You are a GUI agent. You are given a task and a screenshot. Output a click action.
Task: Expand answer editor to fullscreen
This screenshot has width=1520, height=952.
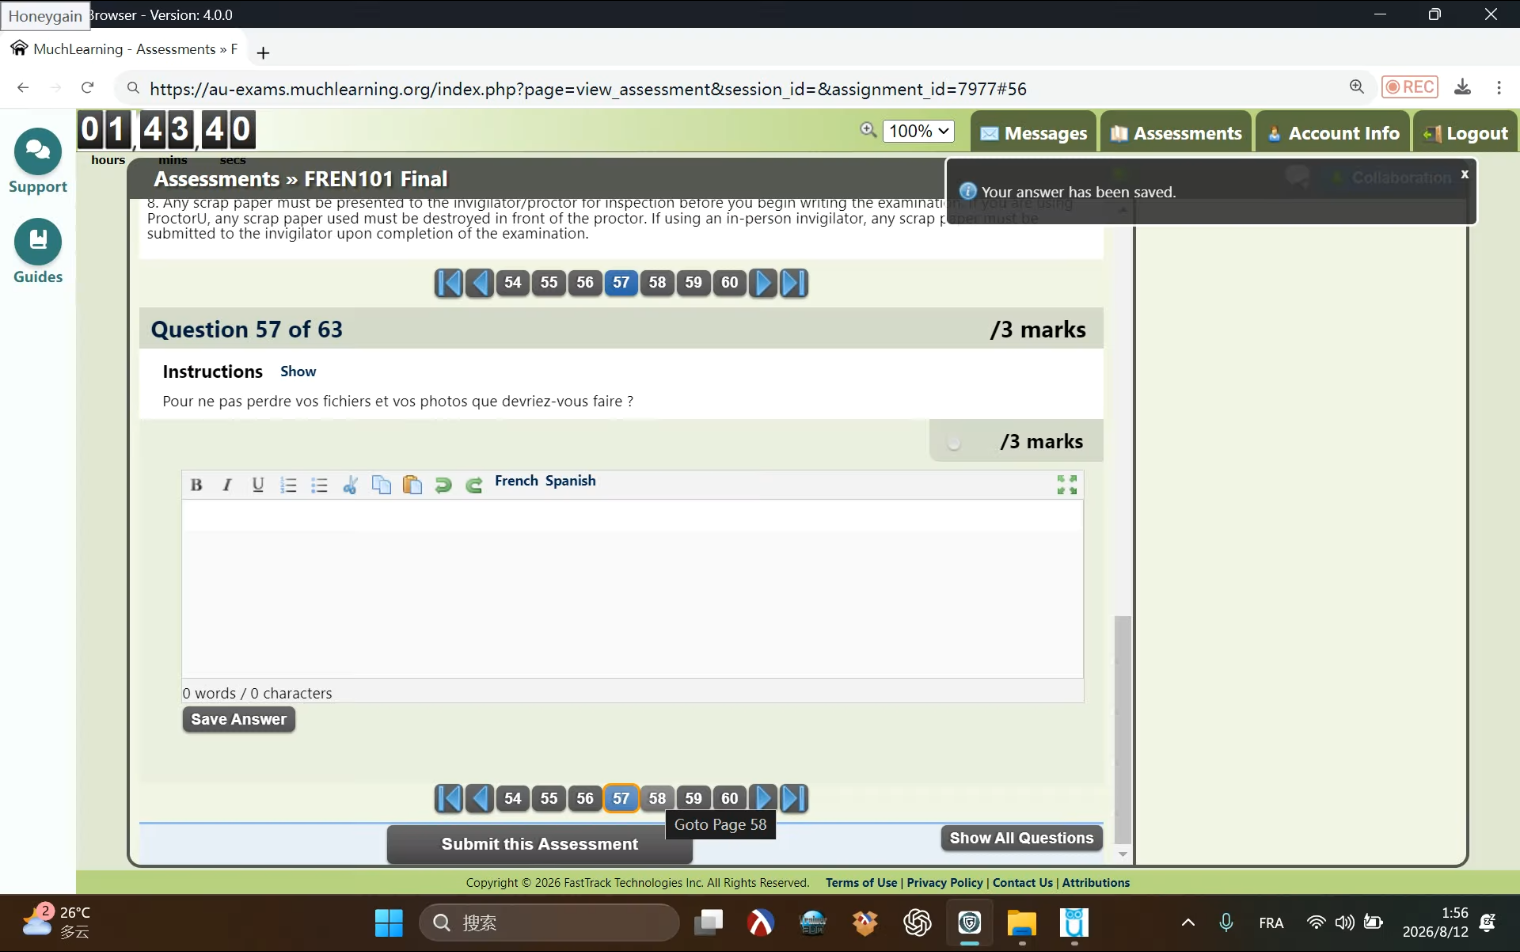tap(1067, 485)
